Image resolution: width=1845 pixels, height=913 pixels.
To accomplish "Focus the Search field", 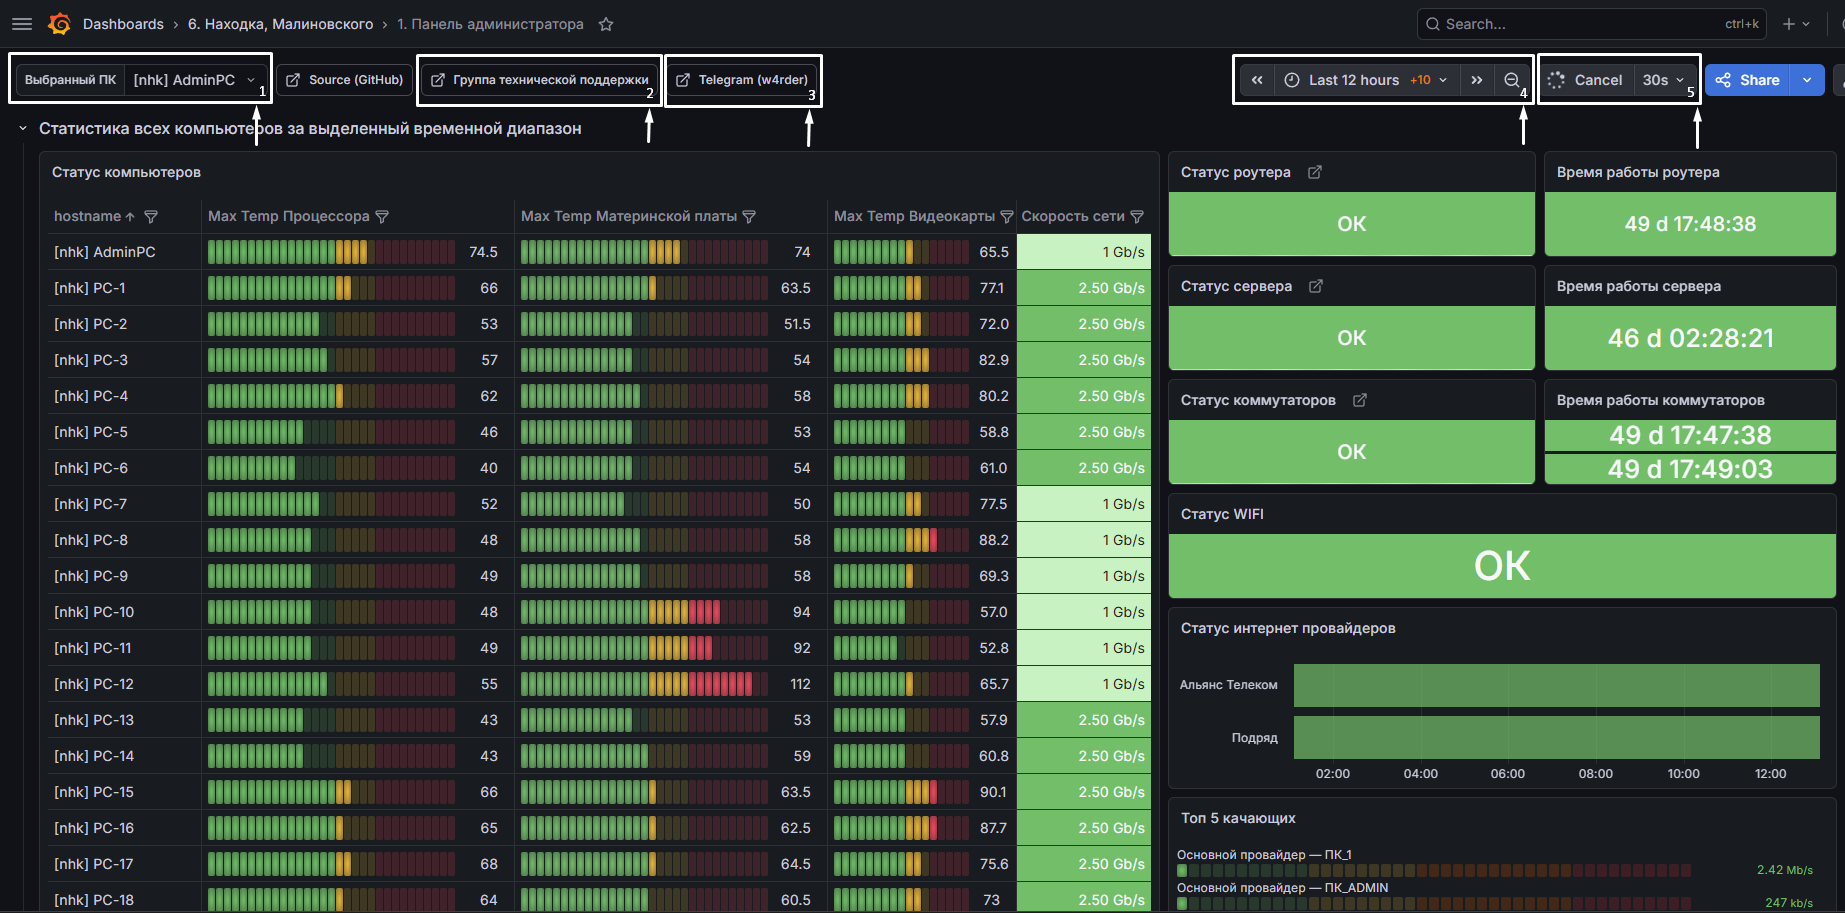I will point(1591,24).
